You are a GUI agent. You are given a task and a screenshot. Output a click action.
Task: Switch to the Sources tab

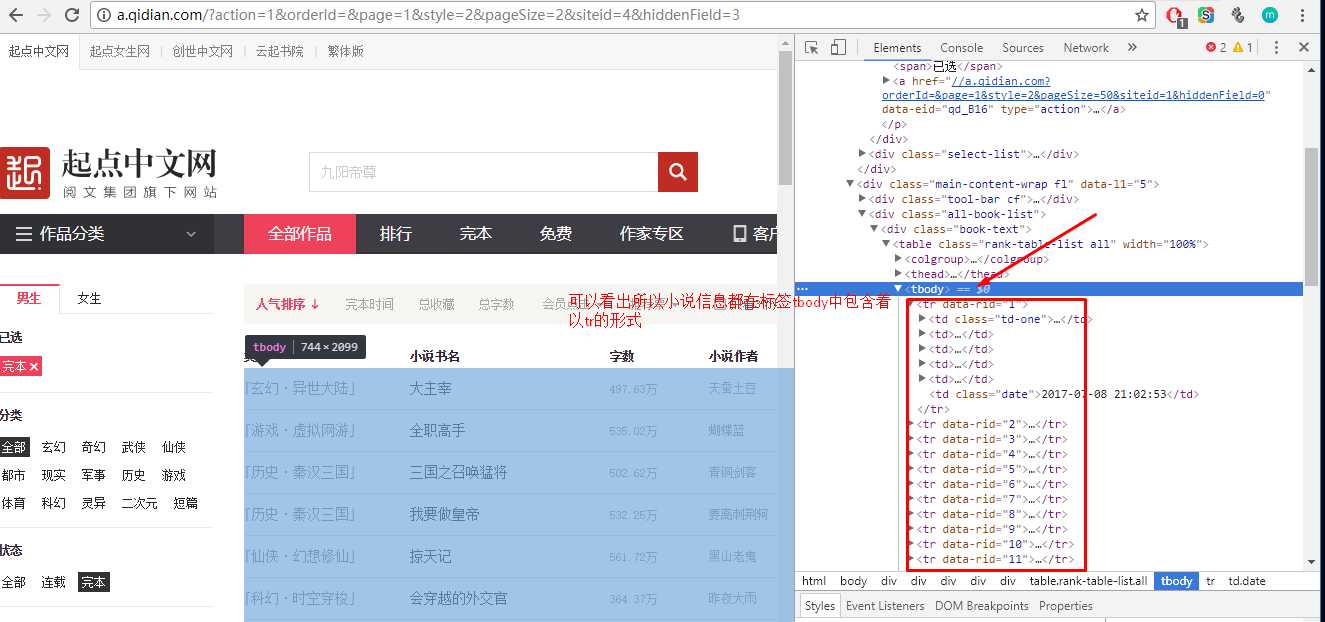coord(1023,47)
